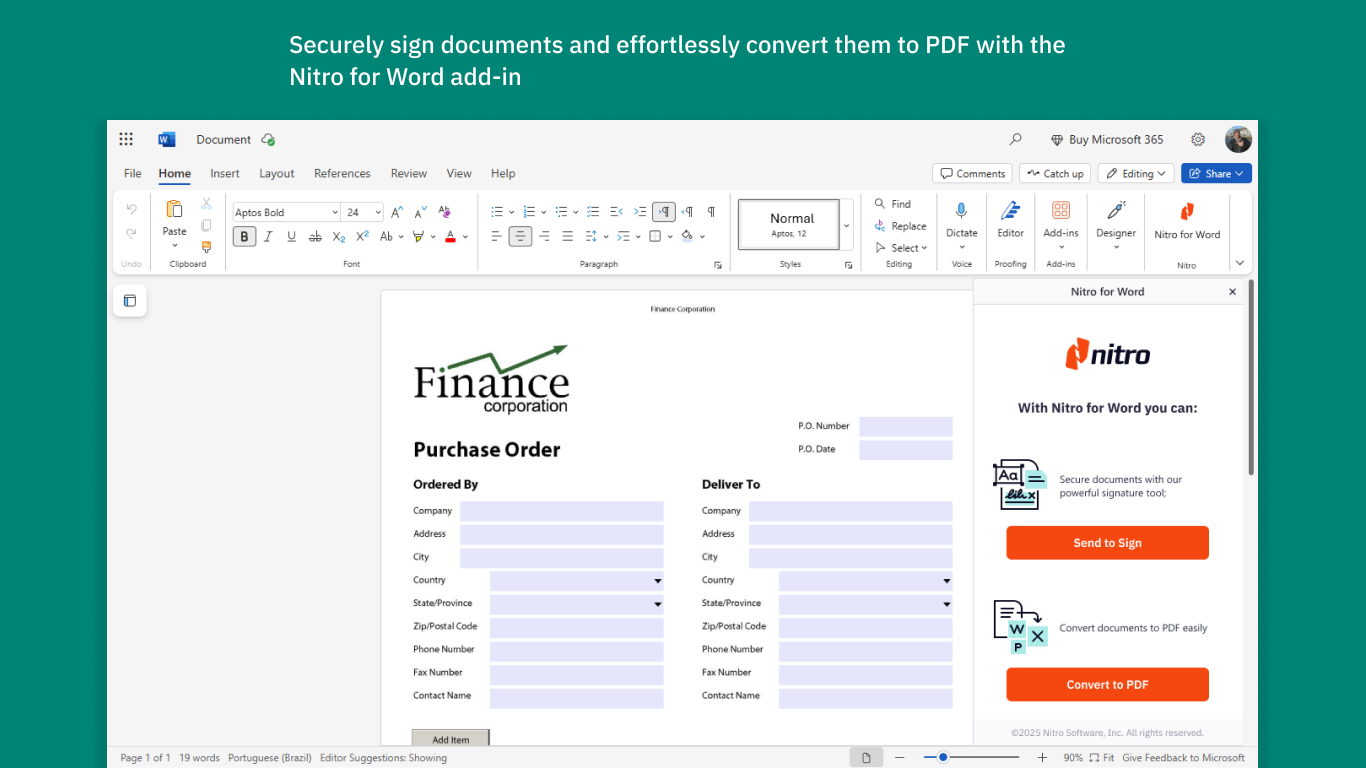Decrease paragraph indent
Viewport: 1366px width, 768px height.
(x=616, y=212)
